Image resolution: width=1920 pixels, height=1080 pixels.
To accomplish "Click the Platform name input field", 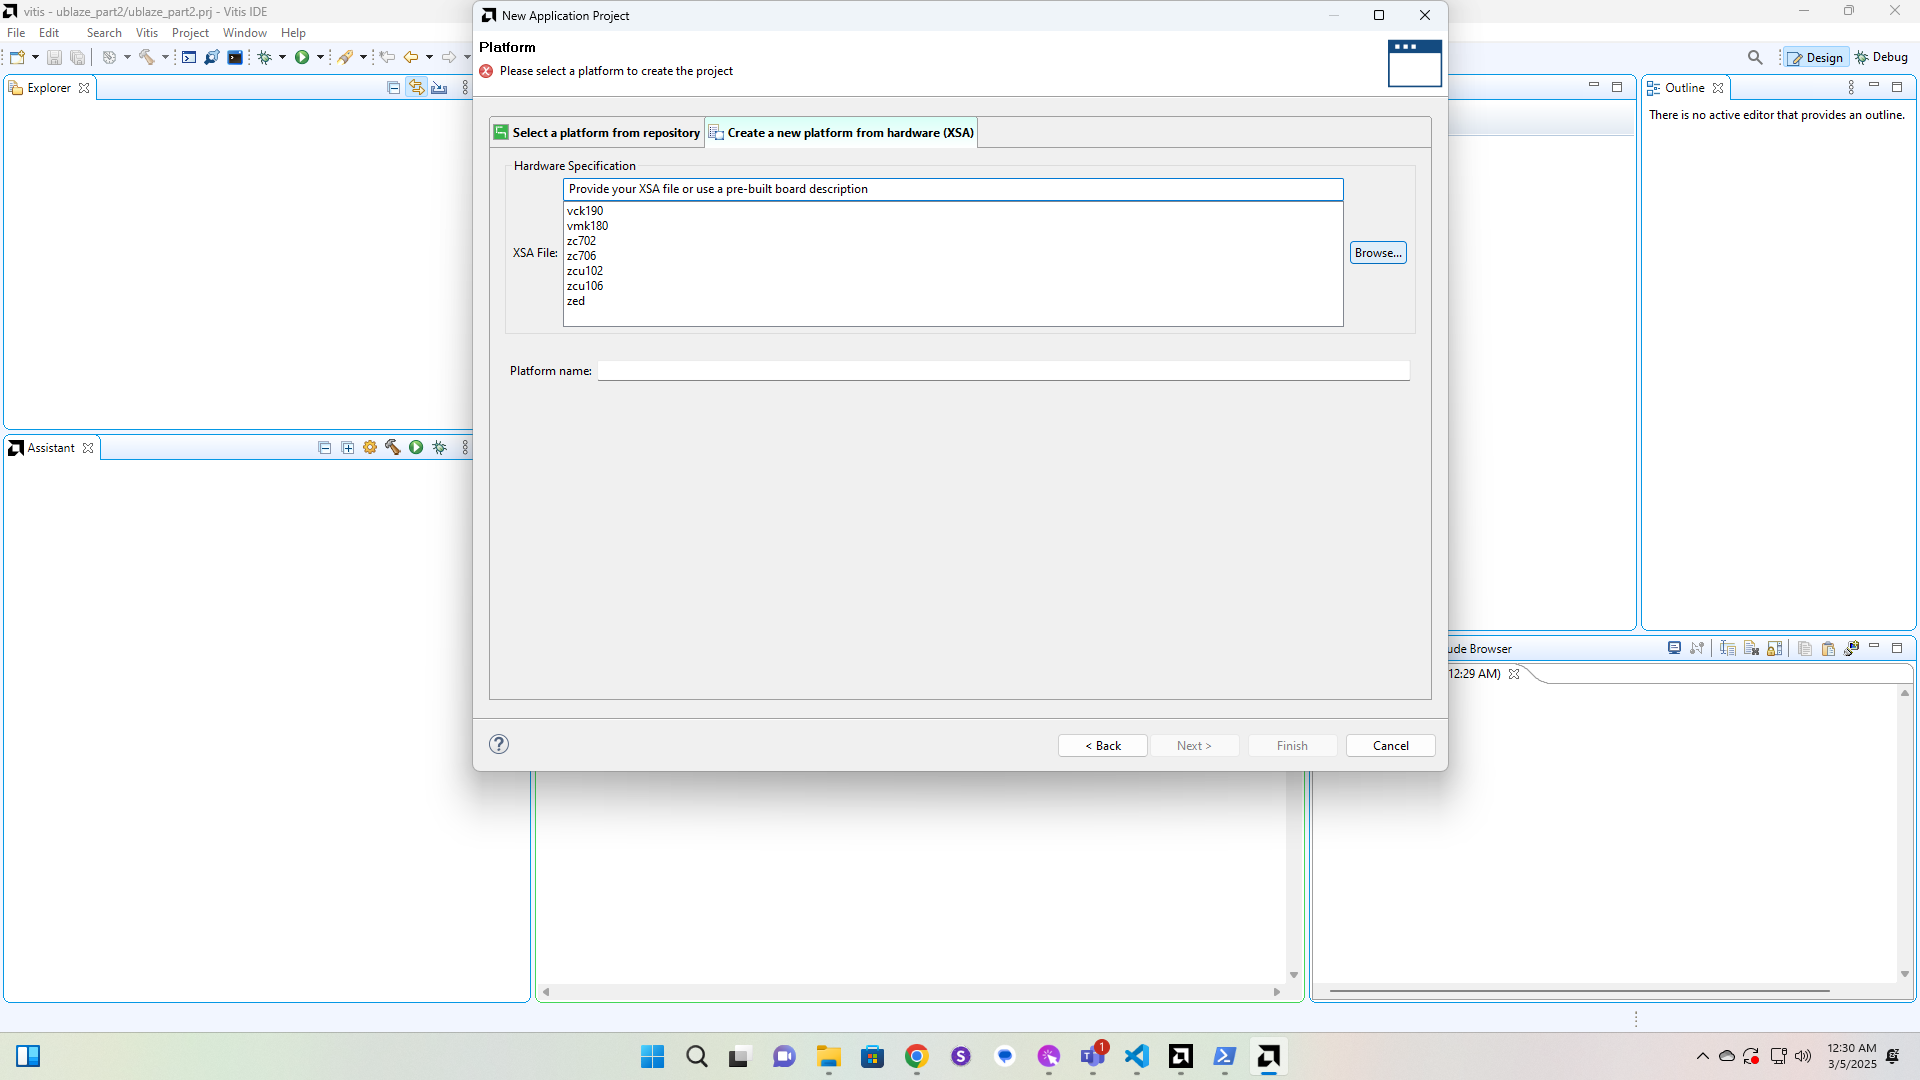I will click(1003, 371).
